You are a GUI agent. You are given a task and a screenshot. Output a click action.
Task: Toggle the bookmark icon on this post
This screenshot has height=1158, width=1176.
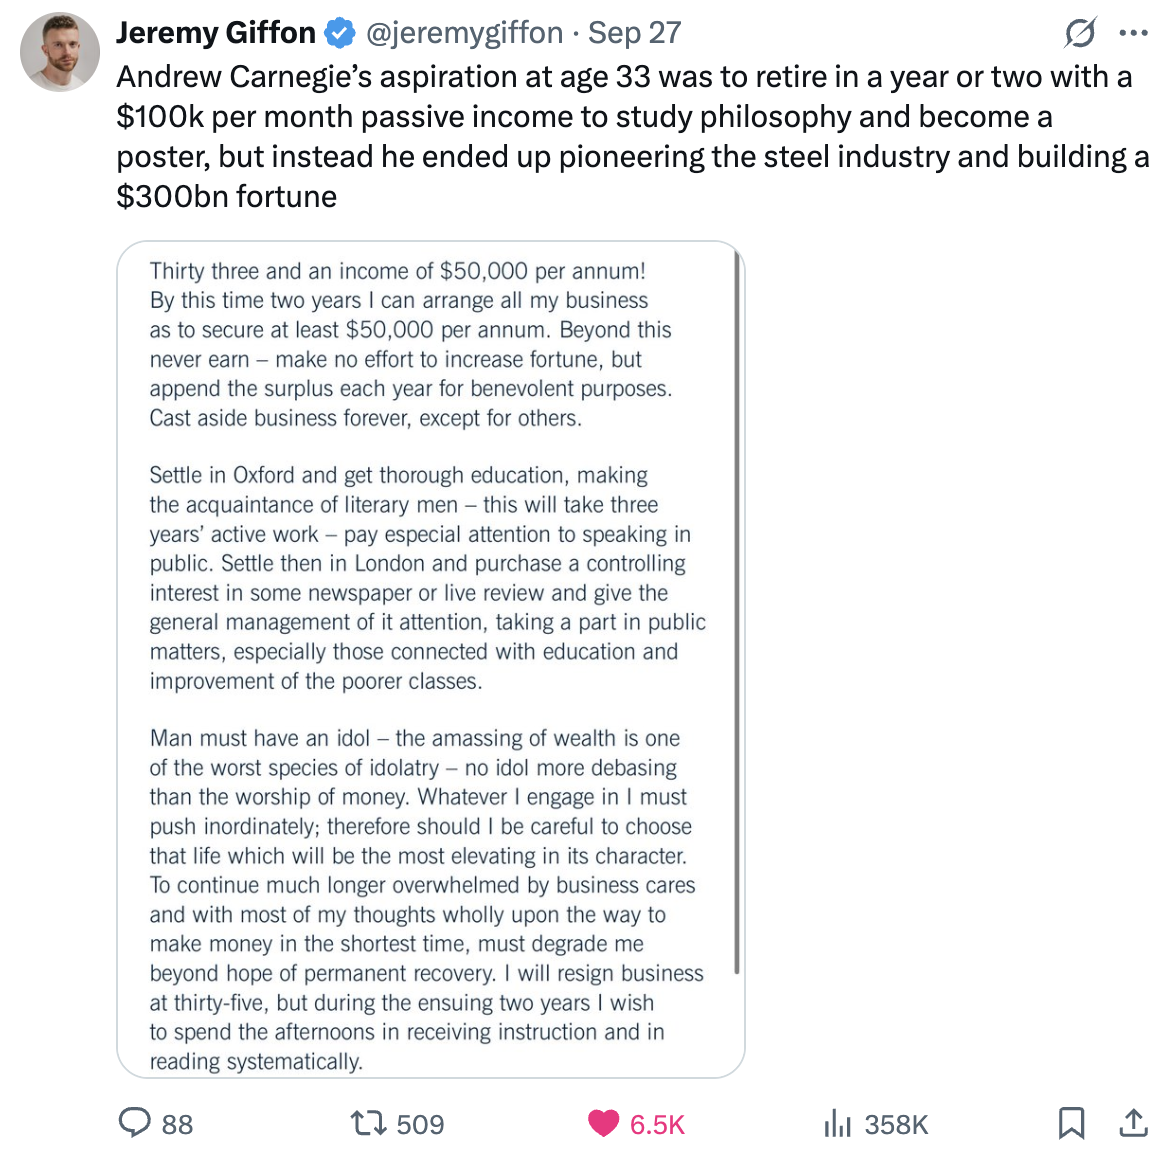(1071, 1123)
